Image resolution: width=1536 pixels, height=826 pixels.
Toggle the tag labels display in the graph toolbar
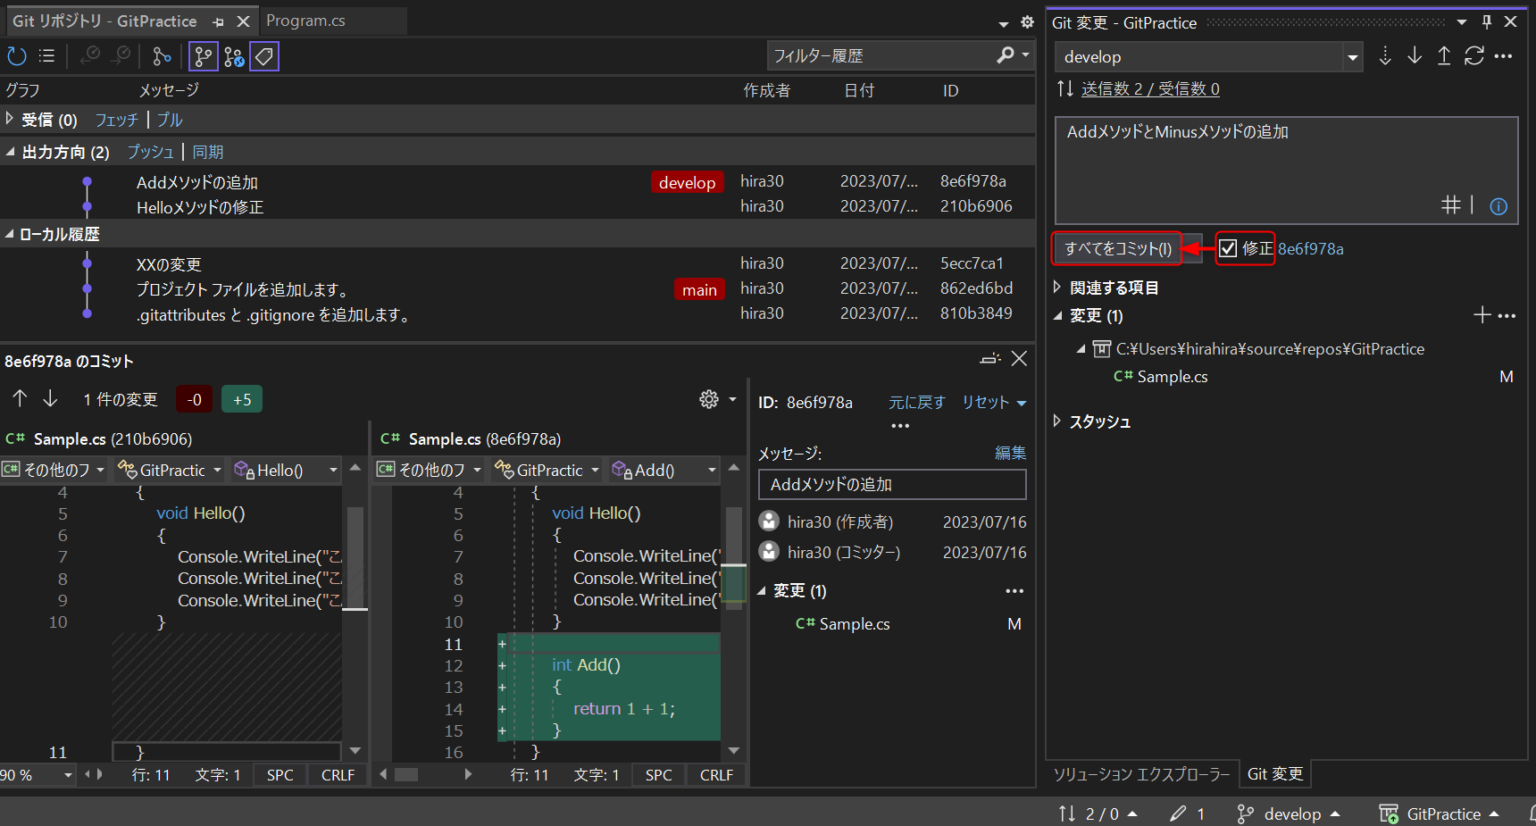coord(264,56)
